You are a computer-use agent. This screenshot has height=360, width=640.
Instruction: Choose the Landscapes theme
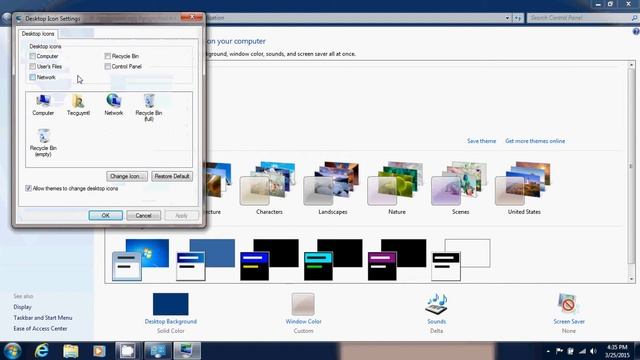coord(333,188)
